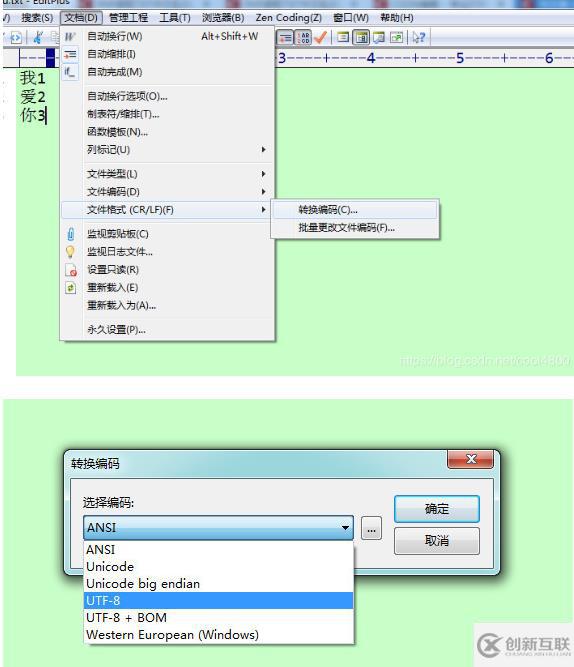Open the 窗口(W) menu
This screenshot has height=667, width=574.
tap(351, 18)
